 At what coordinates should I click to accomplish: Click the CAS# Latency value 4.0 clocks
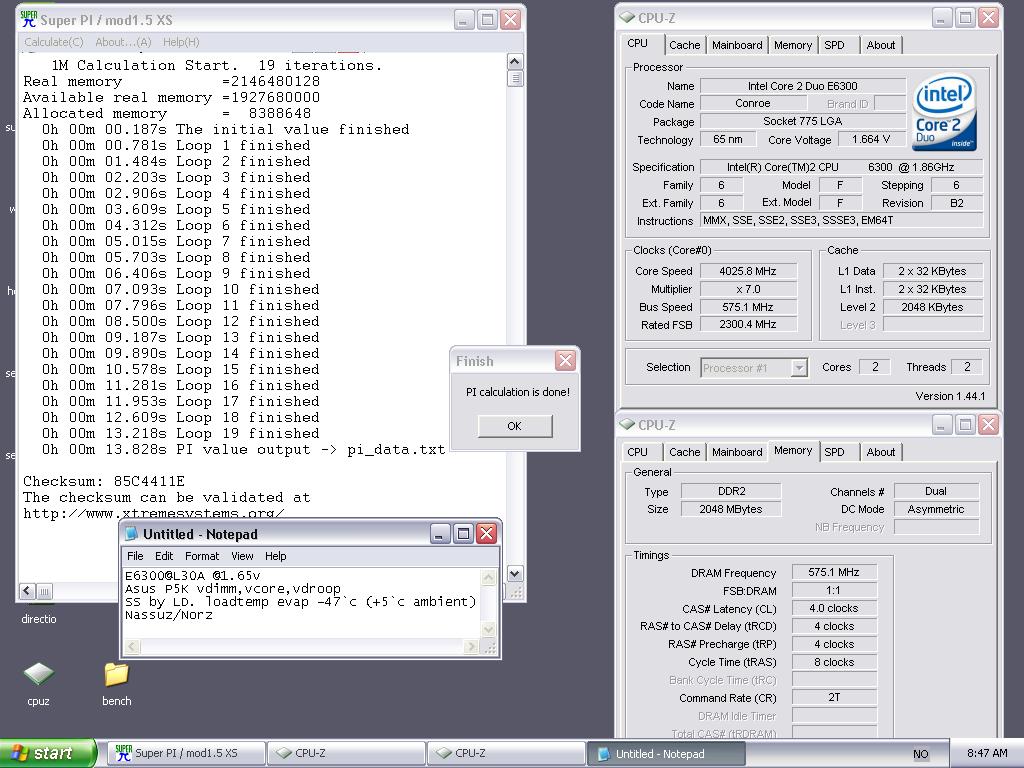click(x=833, y=608)
